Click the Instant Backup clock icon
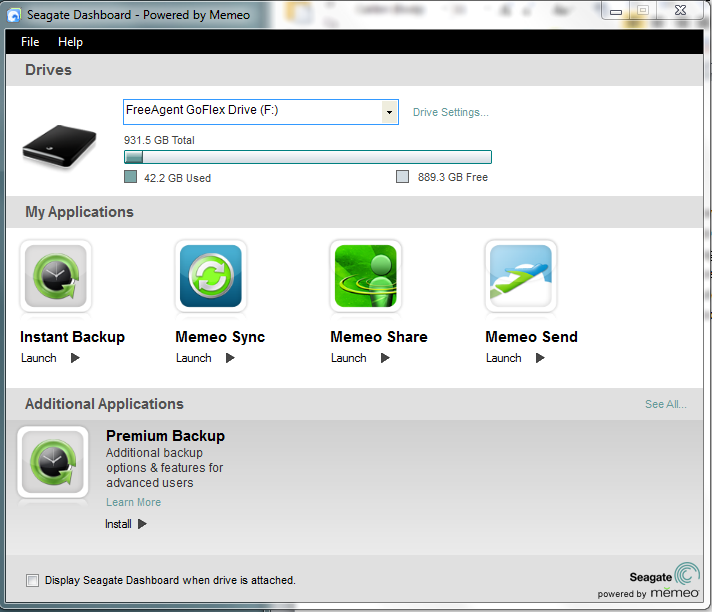Viewport: 712px width, 612px height. (56, 276)
